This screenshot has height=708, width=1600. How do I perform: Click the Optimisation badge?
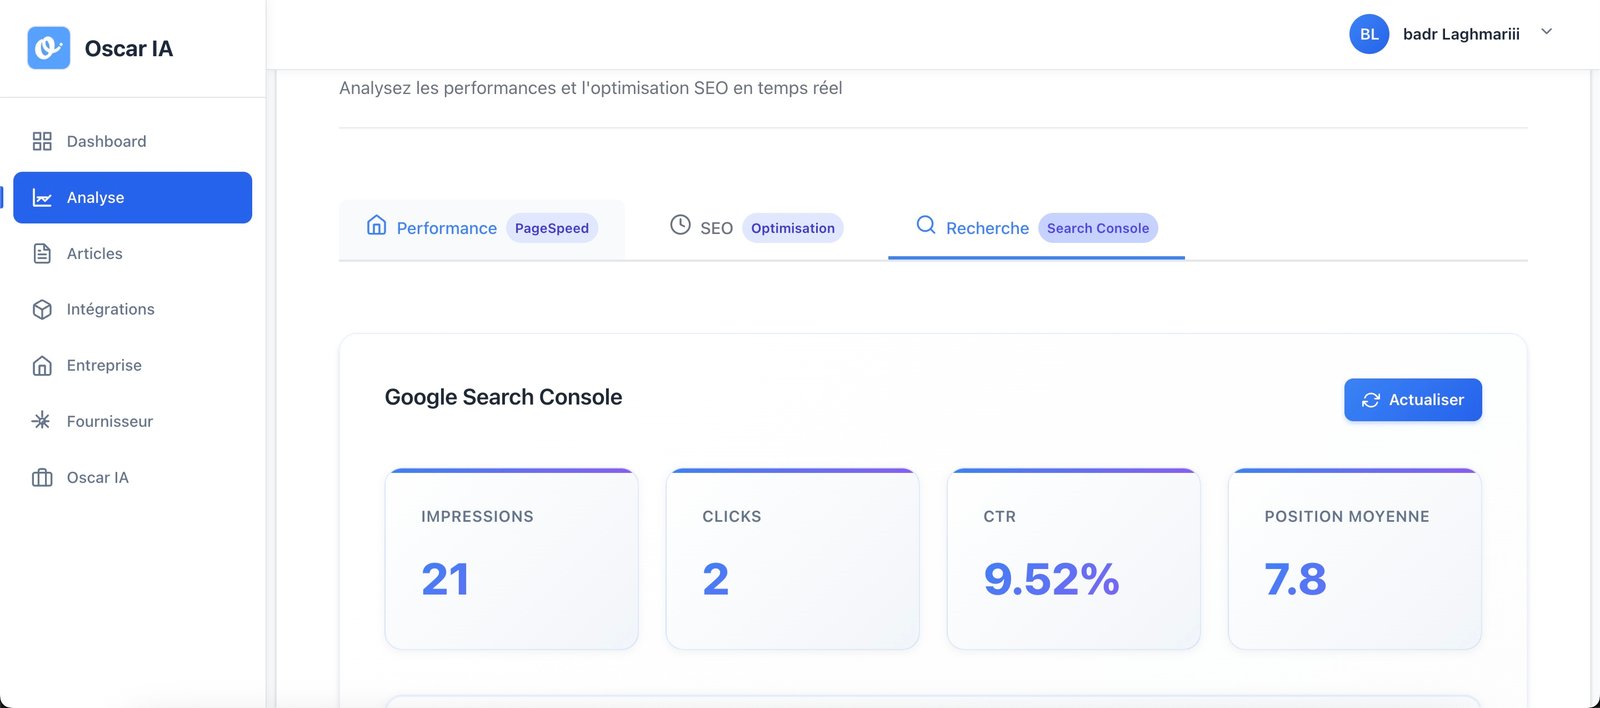793,228
